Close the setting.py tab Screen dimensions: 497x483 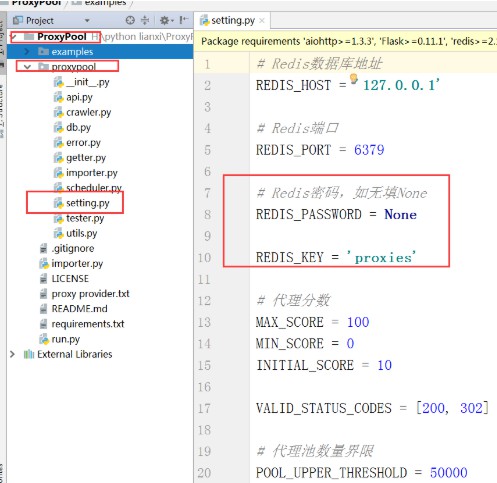tap(262, 21)
